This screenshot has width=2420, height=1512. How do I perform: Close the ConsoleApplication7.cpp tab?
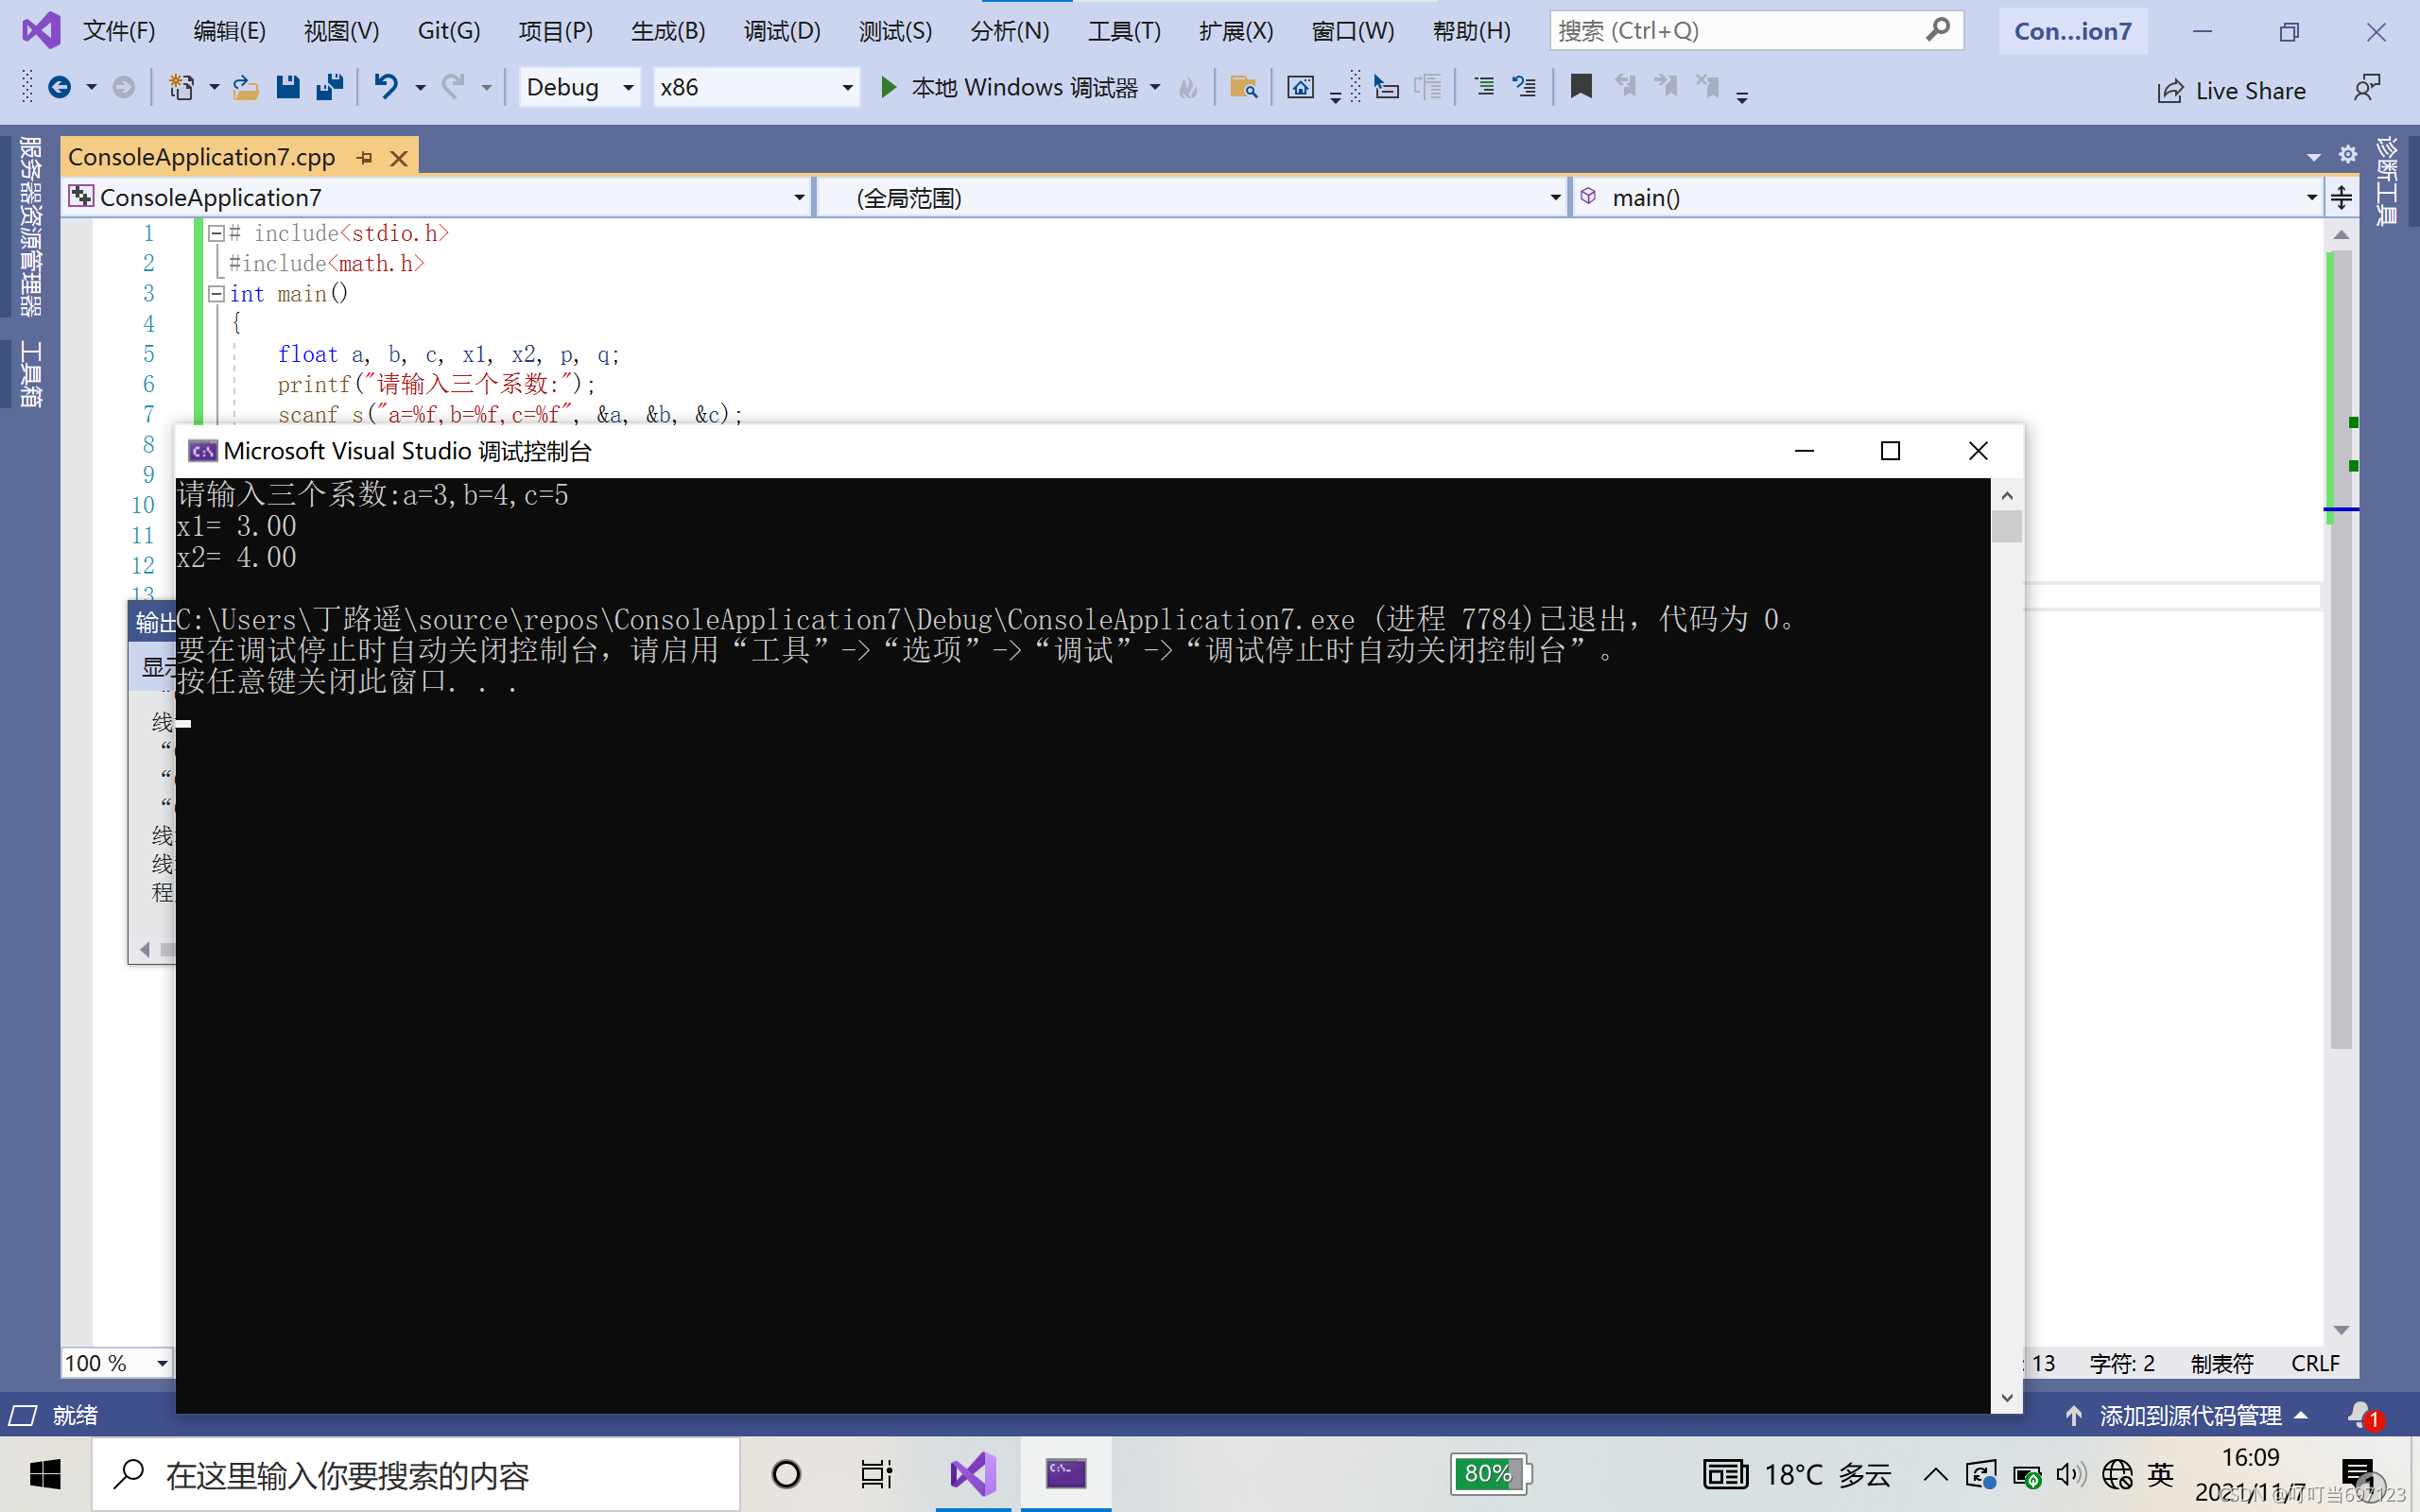(399, 158)
